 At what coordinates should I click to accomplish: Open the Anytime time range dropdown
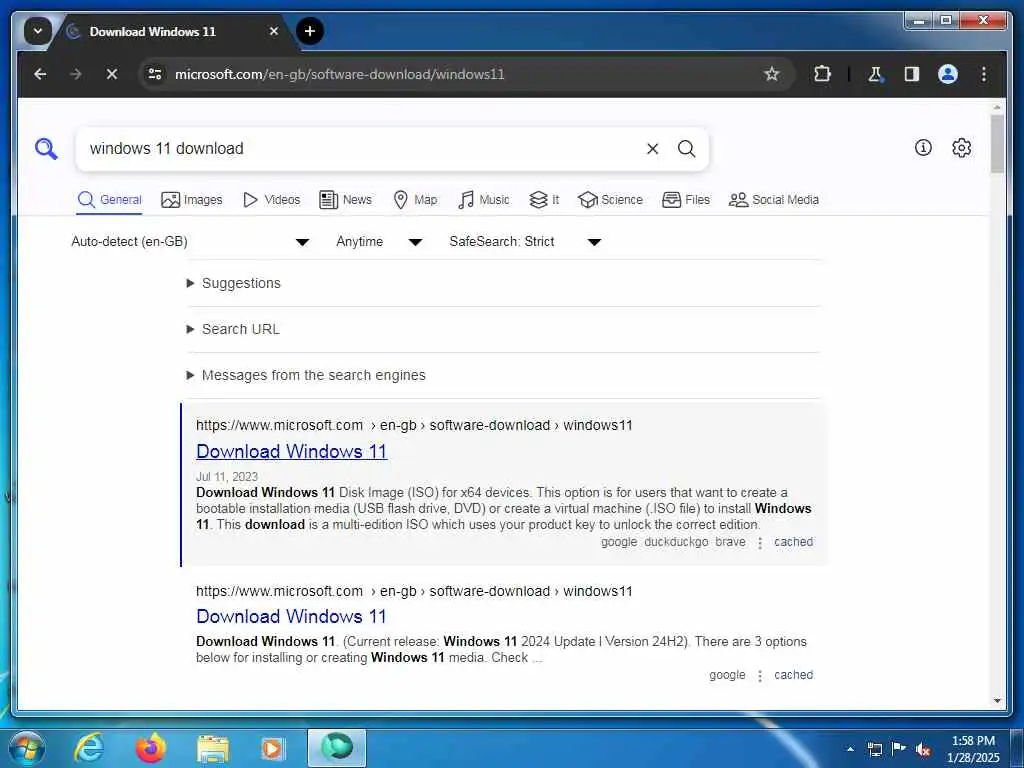click(x=379, y=242)
